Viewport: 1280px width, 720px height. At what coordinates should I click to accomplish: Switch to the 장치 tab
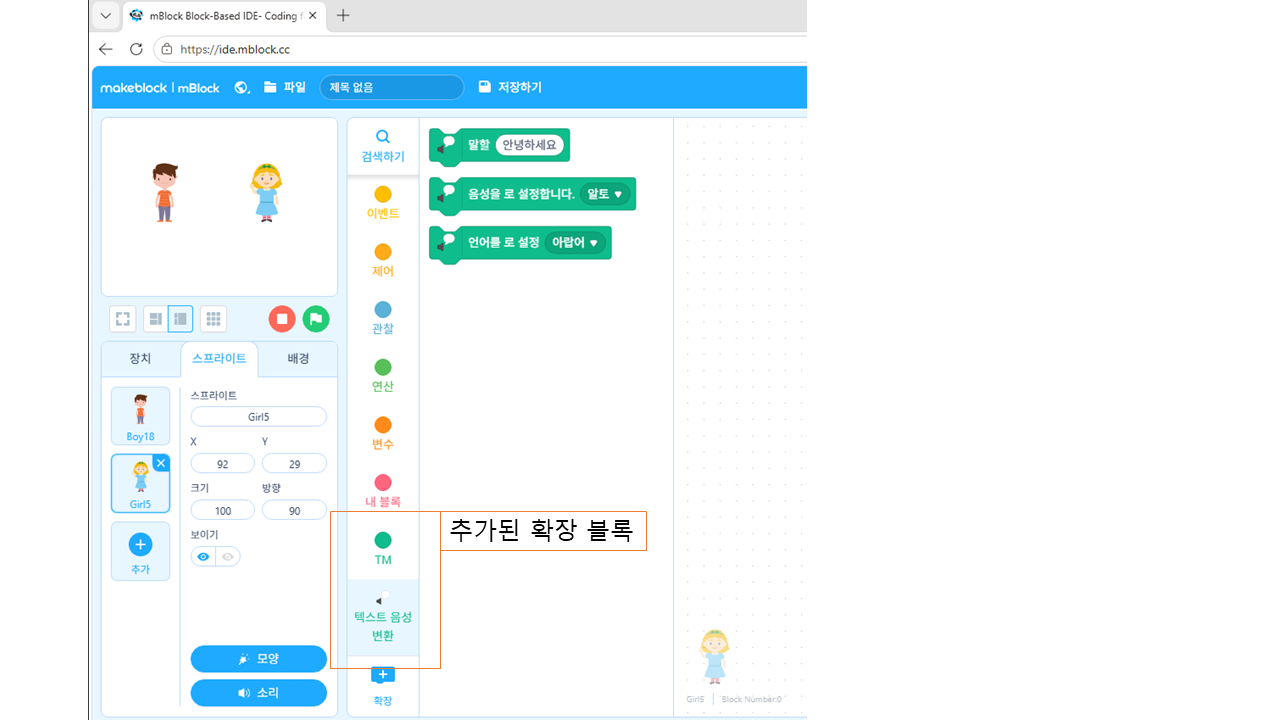click(141, 359)
